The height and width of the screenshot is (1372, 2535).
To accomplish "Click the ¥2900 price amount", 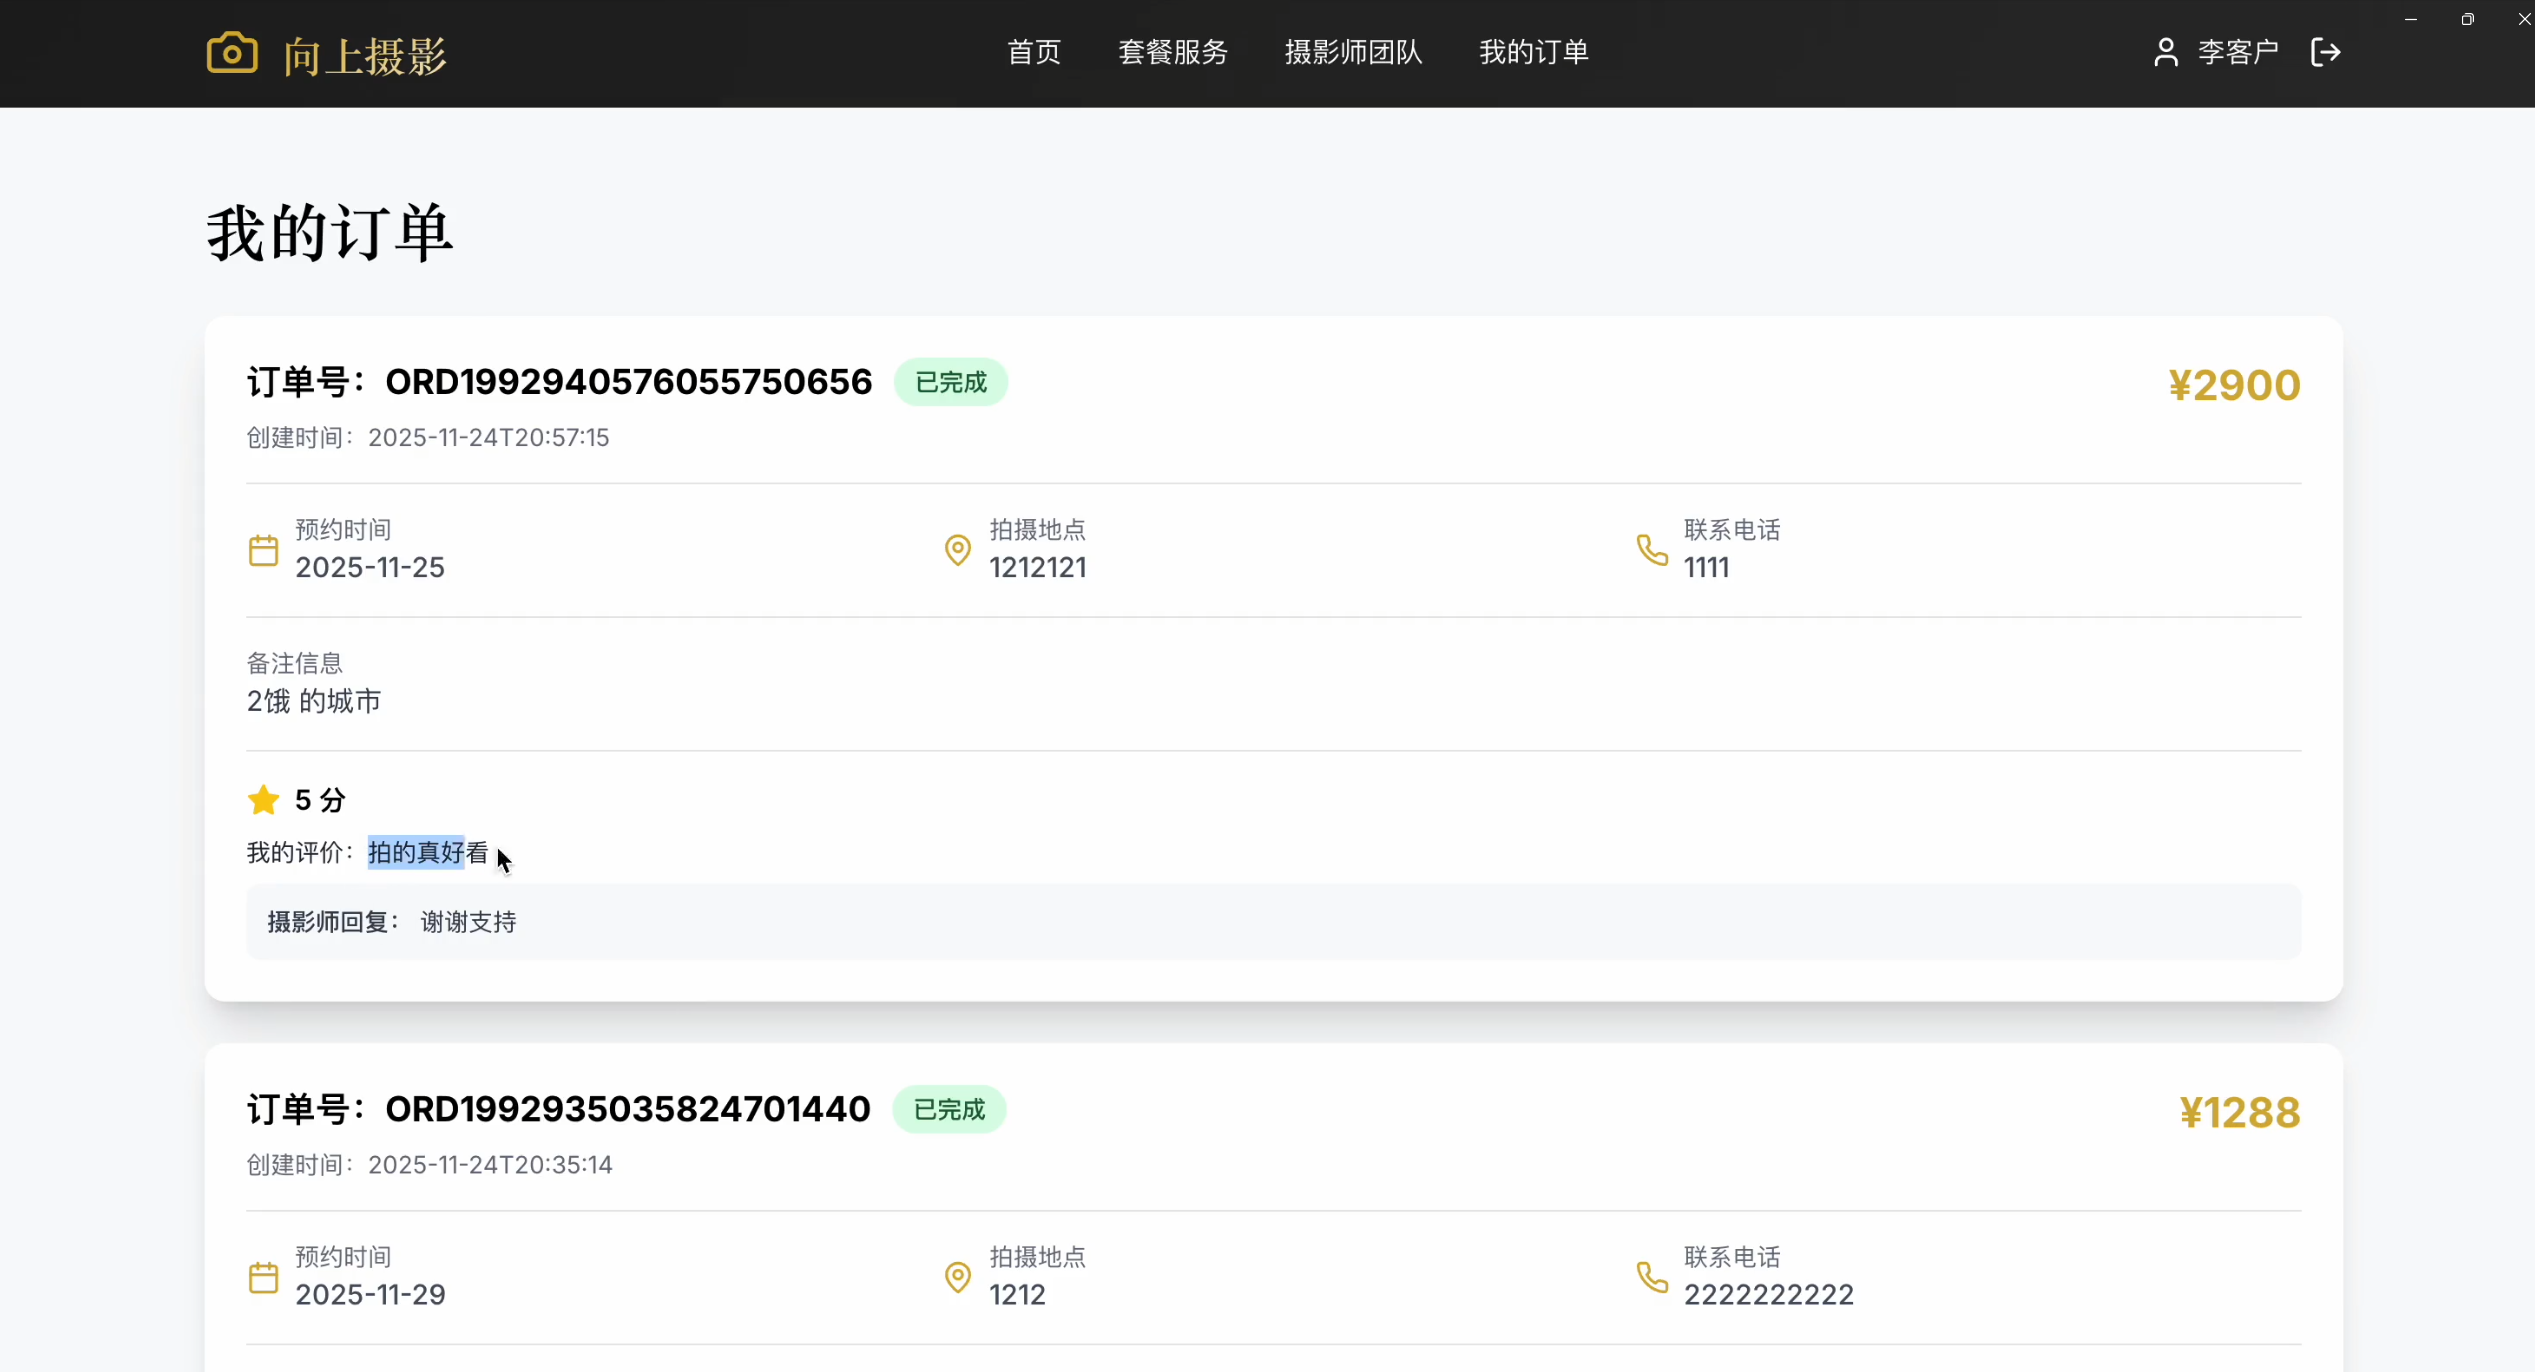I will coord(2234,385).
